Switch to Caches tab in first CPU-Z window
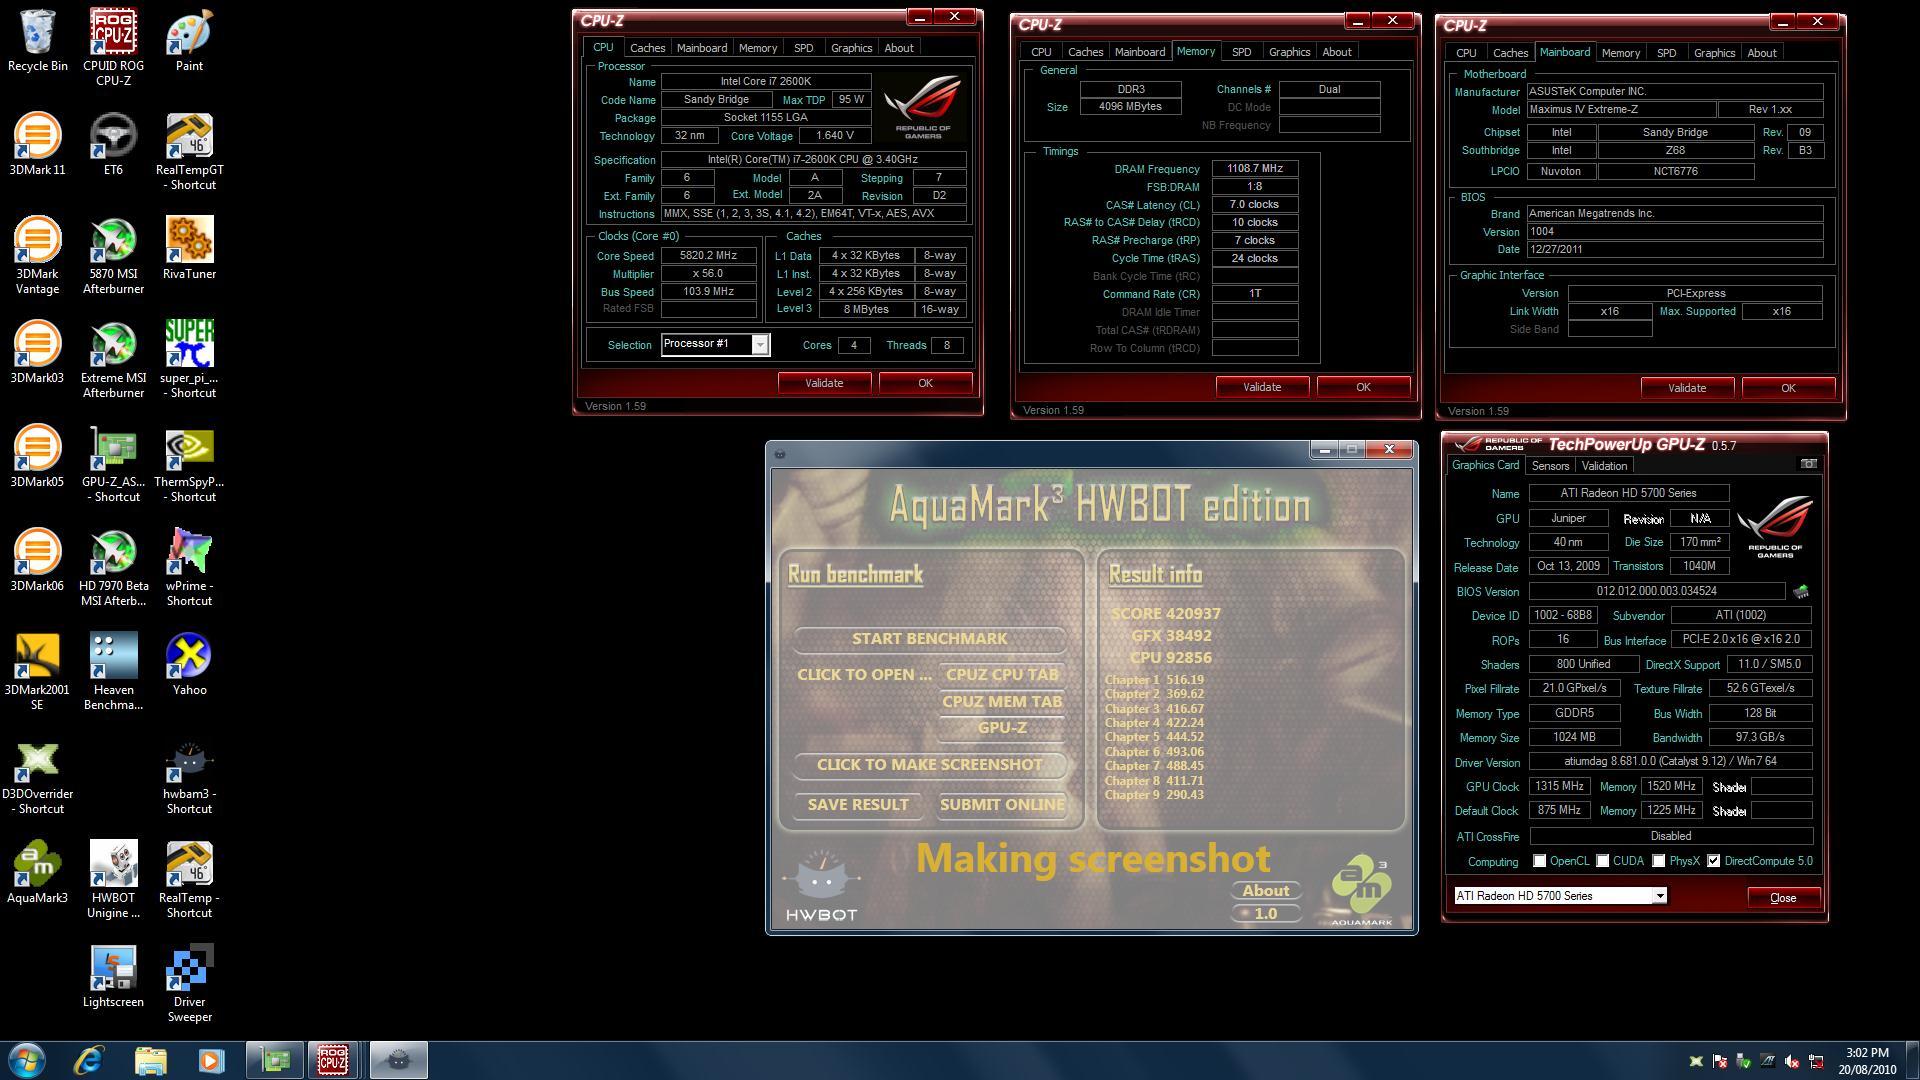The width and height of the screenshot is (1920, 1080). (647, 48)
